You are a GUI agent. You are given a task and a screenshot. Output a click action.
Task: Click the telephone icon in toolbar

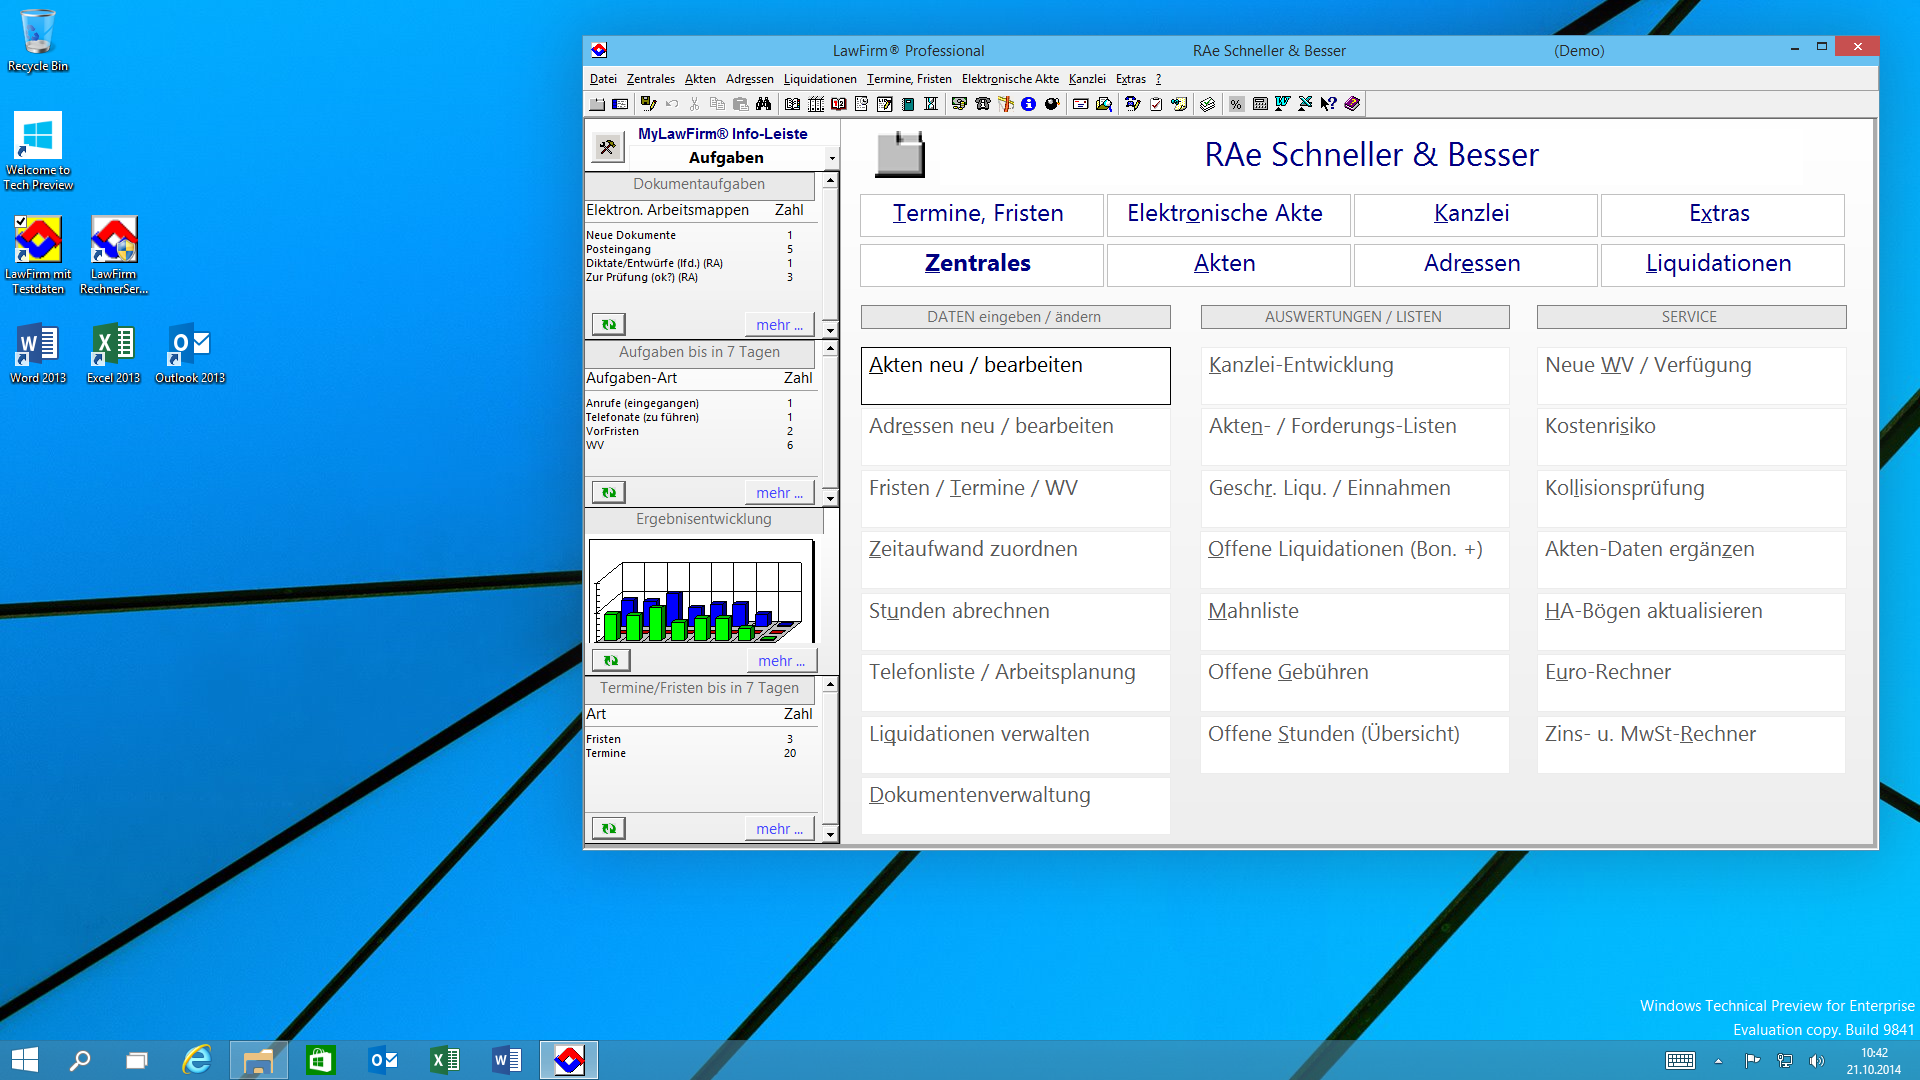point(983,104)
